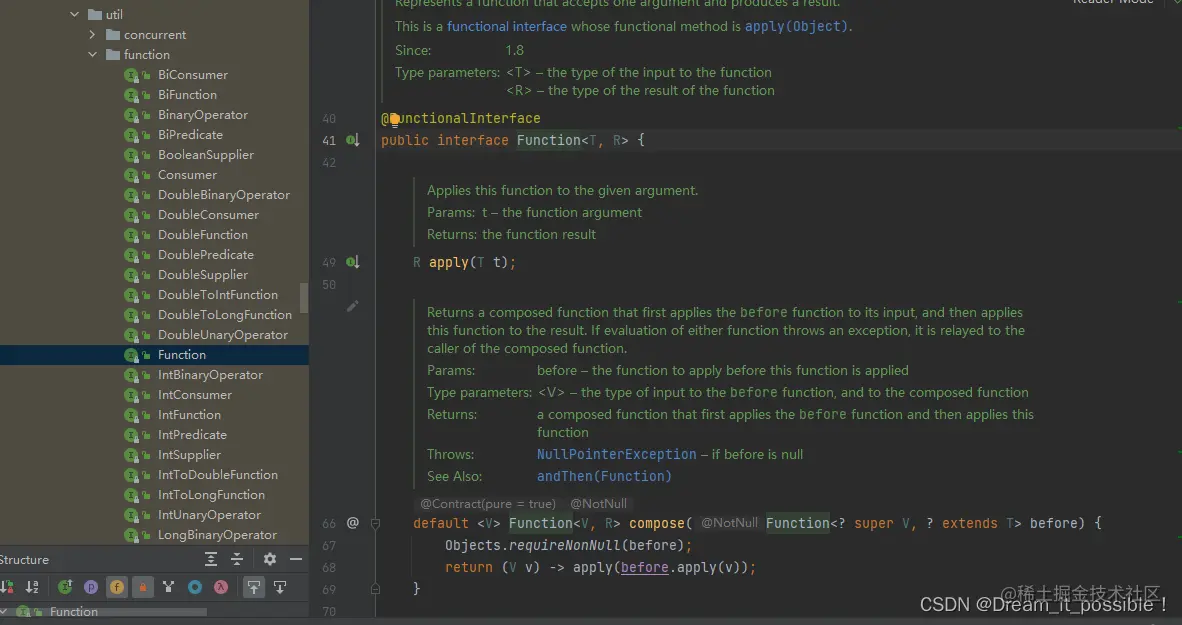Toggle the show-lambdas filter in Structure panel
1182x625 pixels.
220,587
